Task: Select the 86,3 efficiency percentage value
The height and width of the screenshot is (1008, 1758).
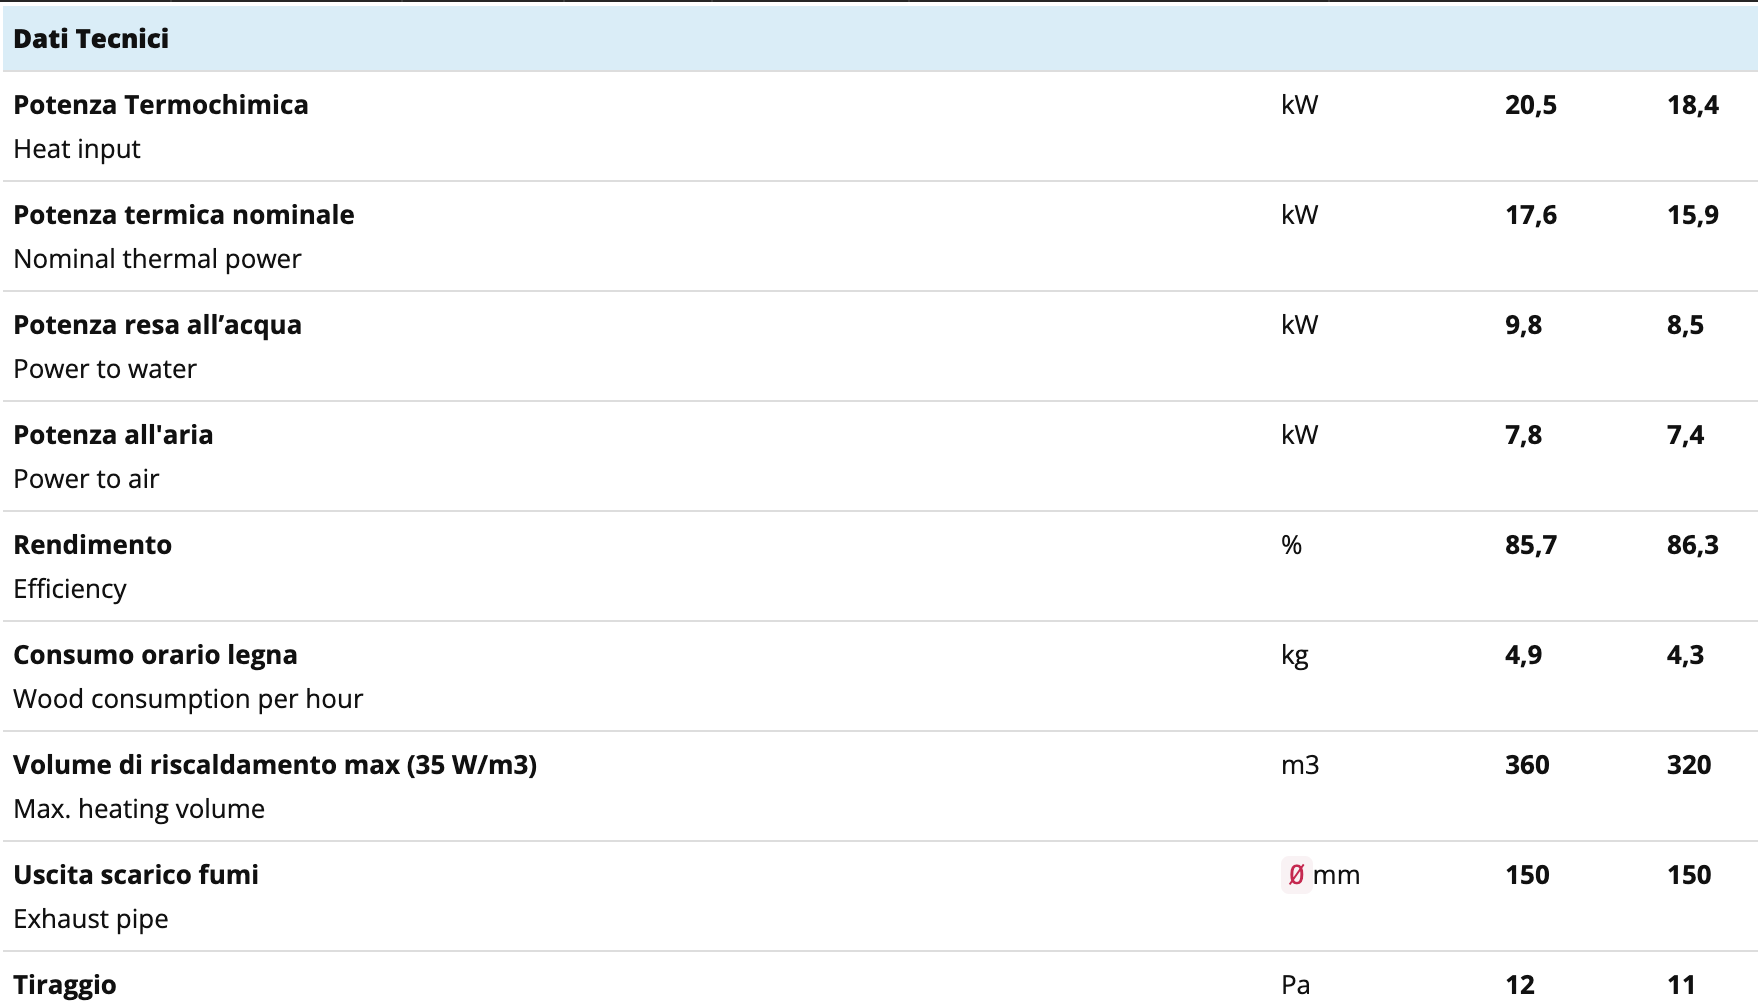Action: tap(1693, 545)
